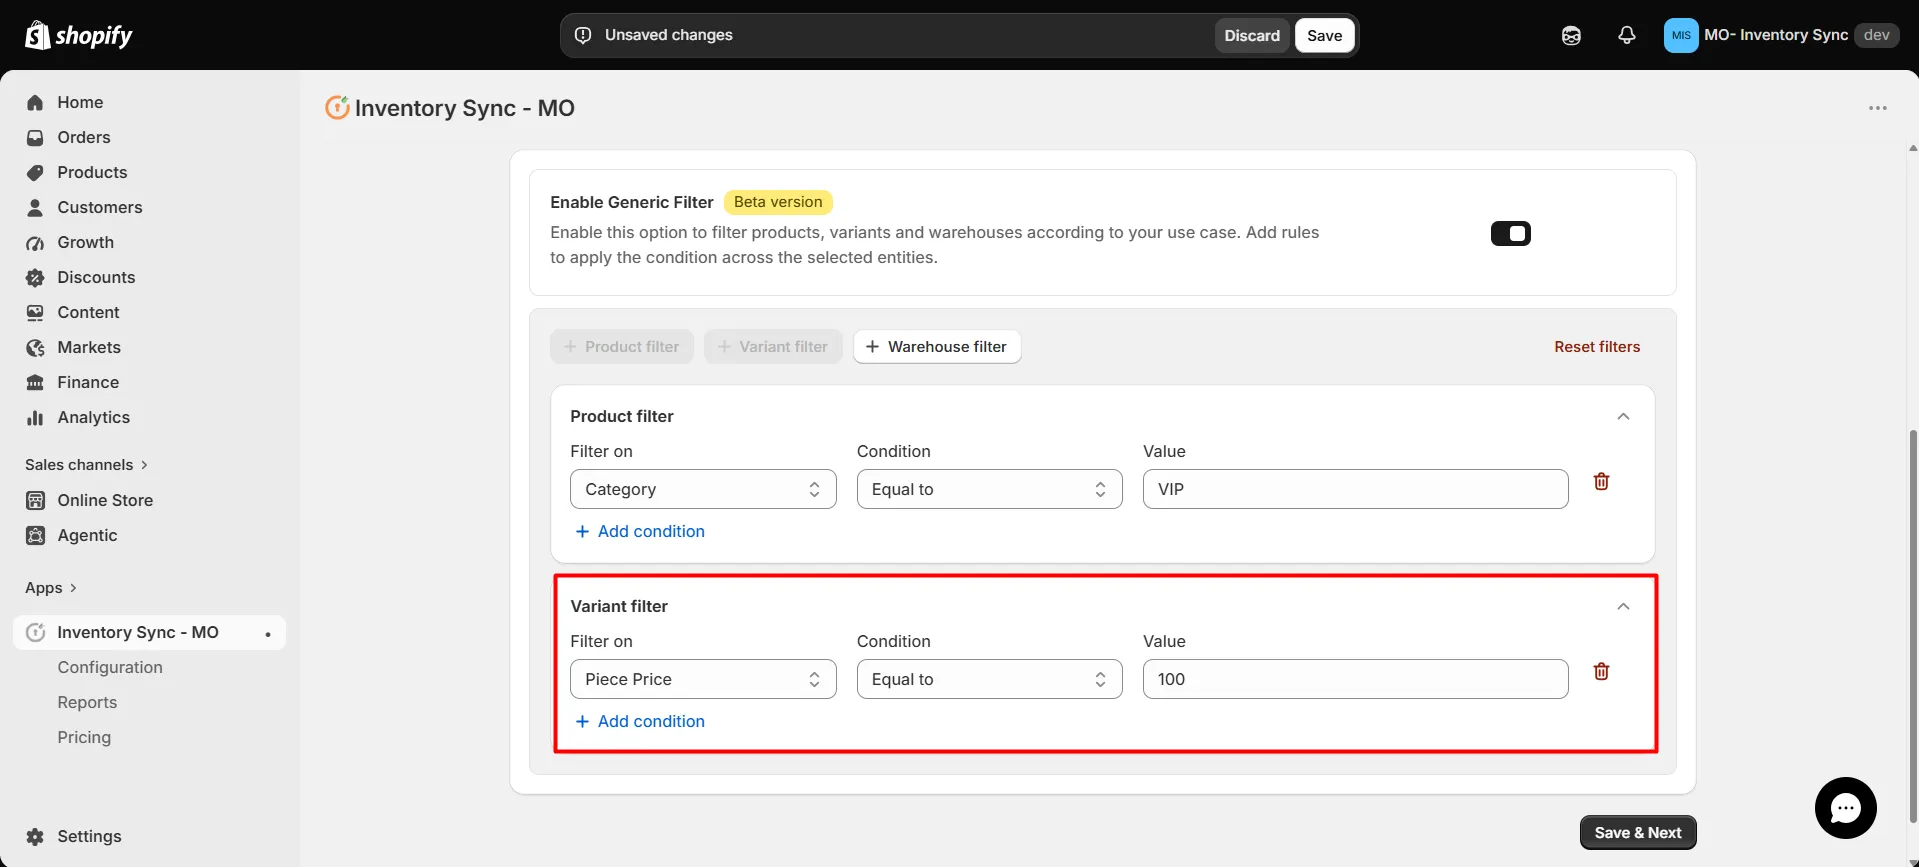This screenshot has width=1919, height=867.
Task: Open the chat support bubble
Action: (x=1845, y=808)
